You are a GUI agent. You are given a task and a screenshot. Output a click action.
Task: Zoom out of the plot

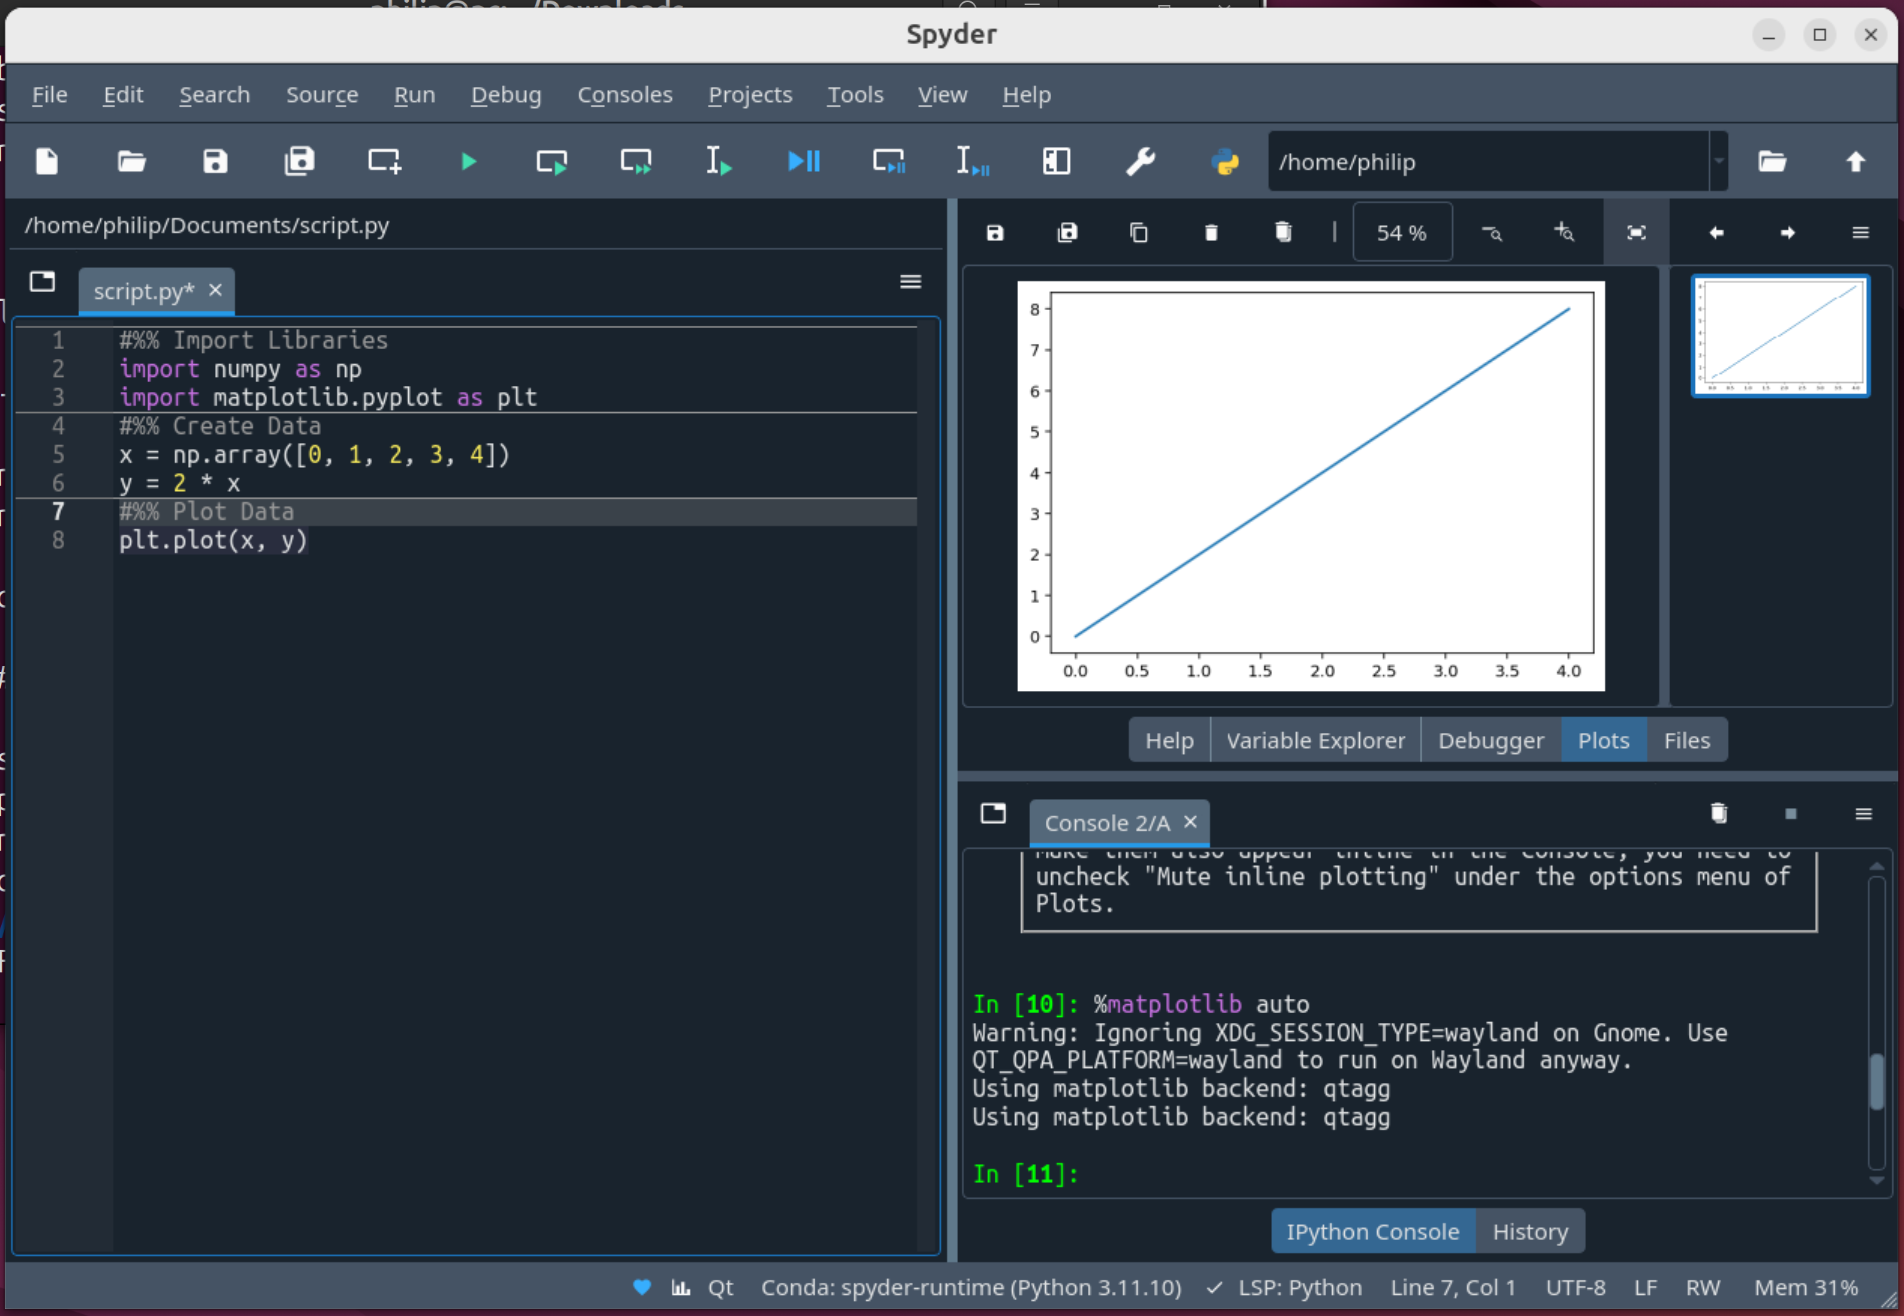click(x=1492, y=233)
